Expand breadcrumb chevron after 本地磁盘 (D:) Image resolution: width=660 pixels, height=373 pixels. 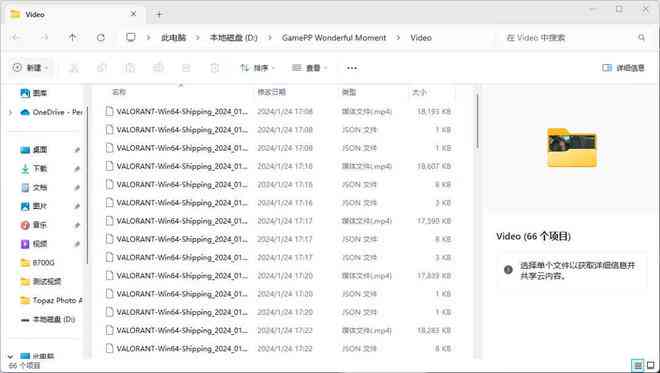[270, 37]
